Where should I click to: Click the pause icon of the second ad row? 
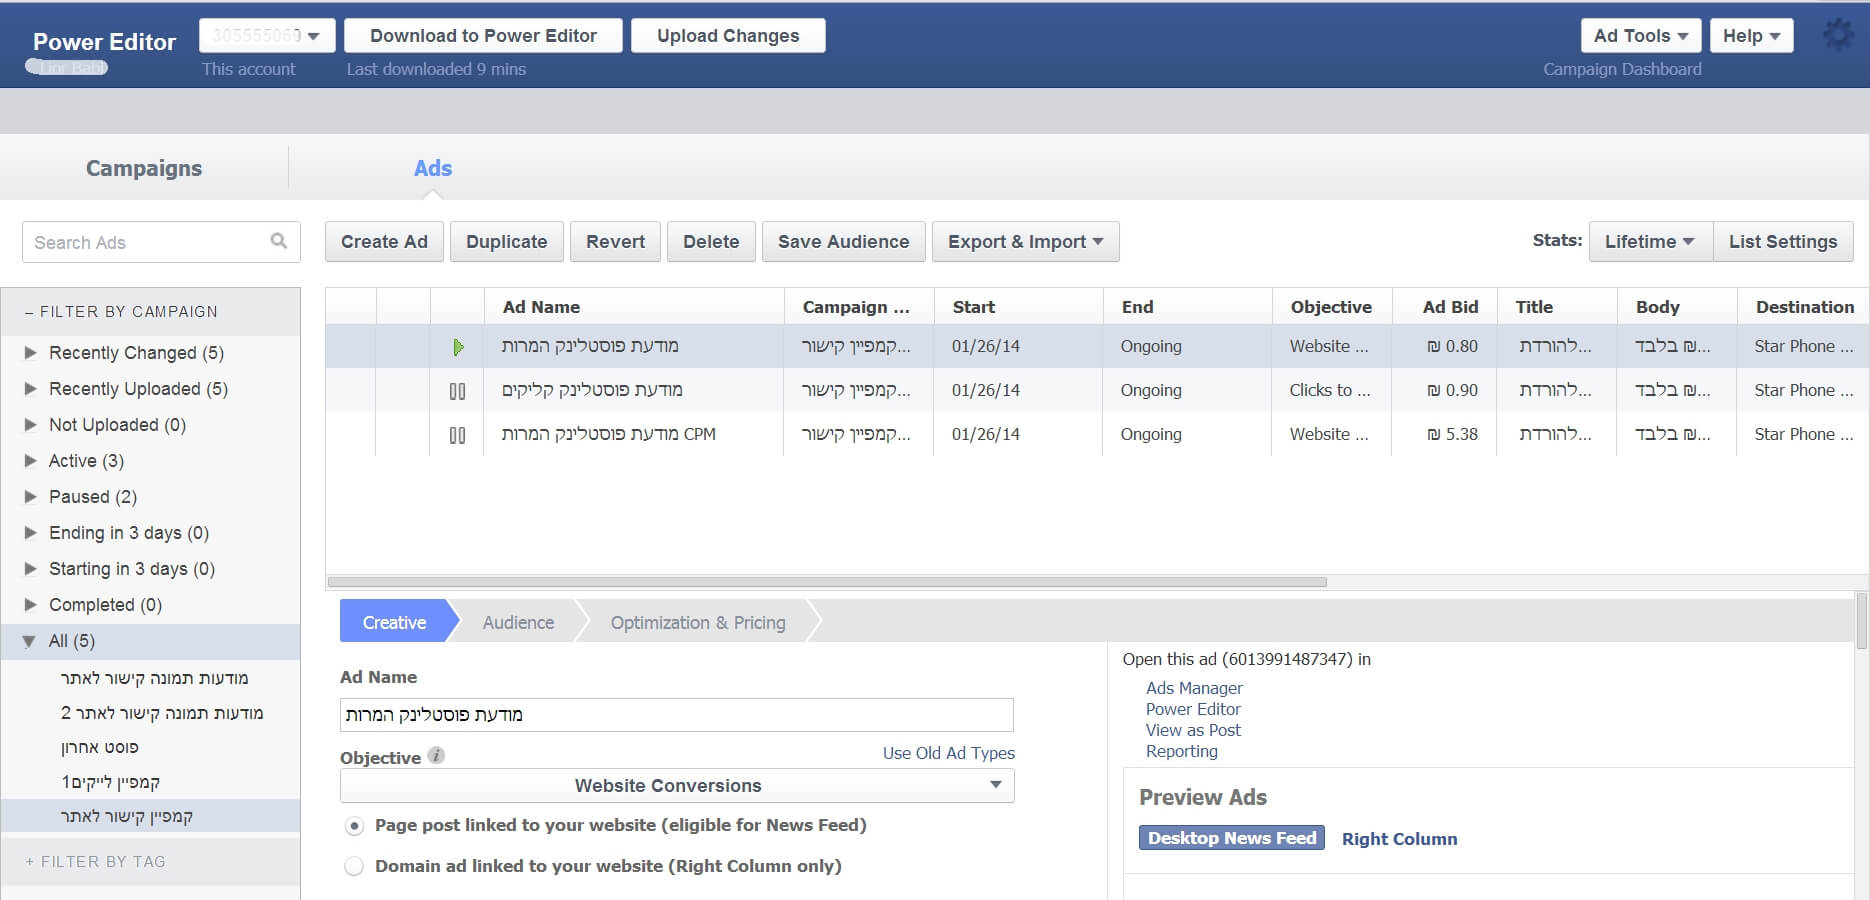(x=457, y=391)
